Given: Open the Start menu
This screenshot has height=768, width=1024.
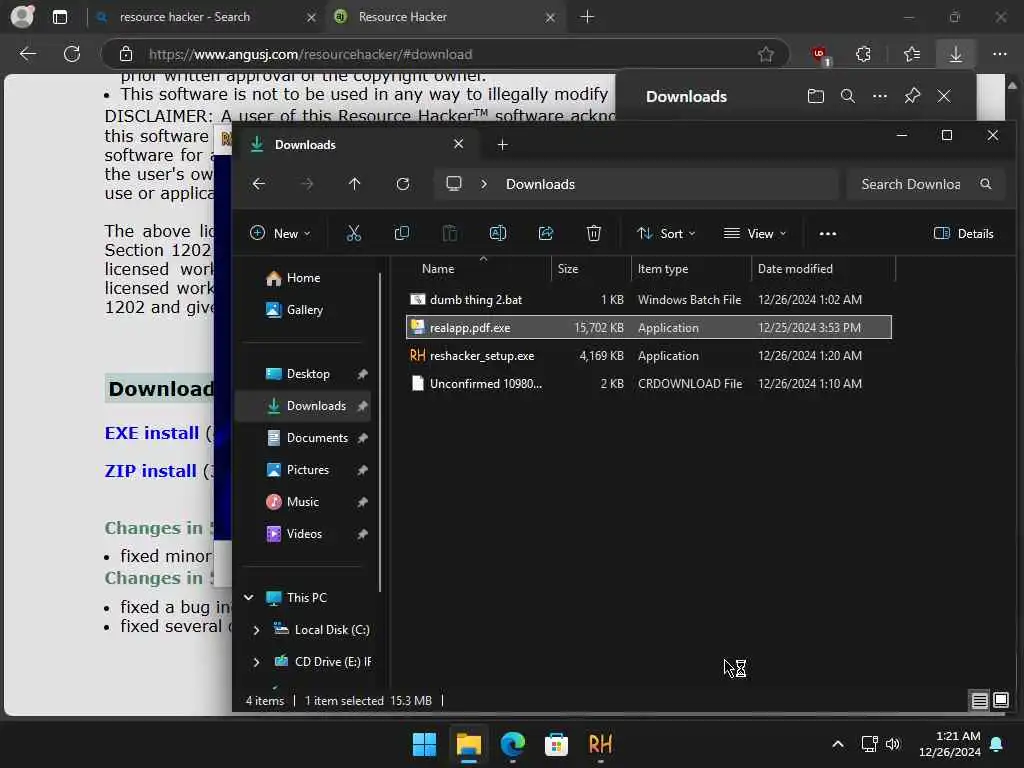Looking at the screenshot, I should point(424,744).
